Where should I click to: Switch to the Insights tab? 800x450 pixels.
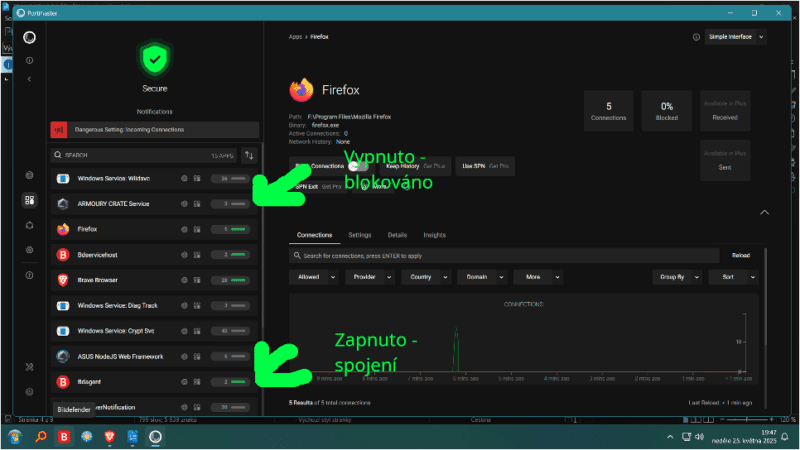[x=434, y=235]
